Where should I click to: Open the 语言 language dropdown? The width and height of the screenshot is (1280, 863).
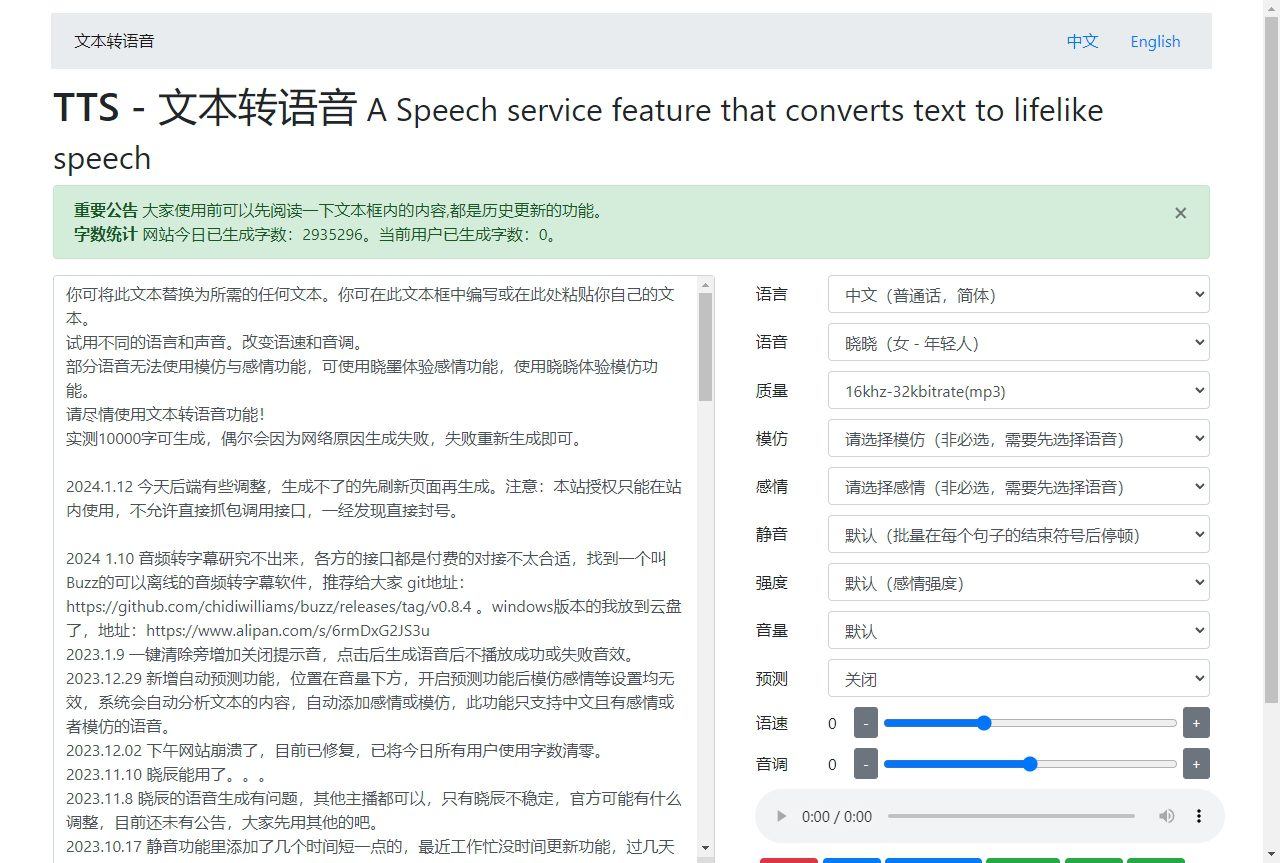pyautogui.click(x=1018, y=294)
